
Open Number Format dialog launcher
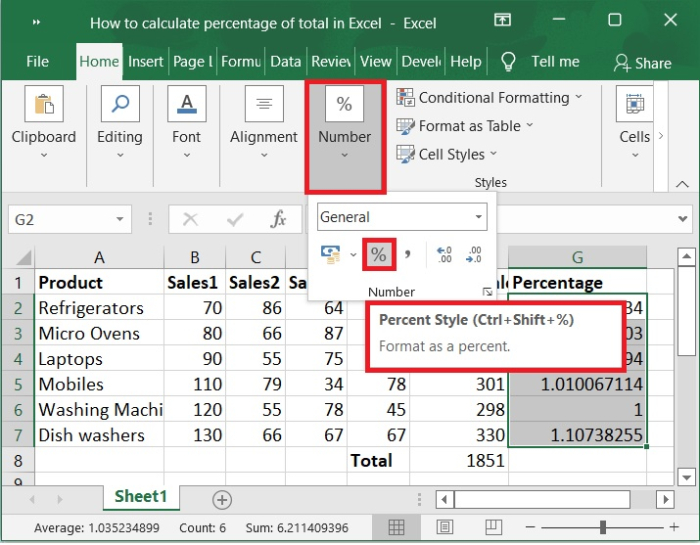click(487, 292)
